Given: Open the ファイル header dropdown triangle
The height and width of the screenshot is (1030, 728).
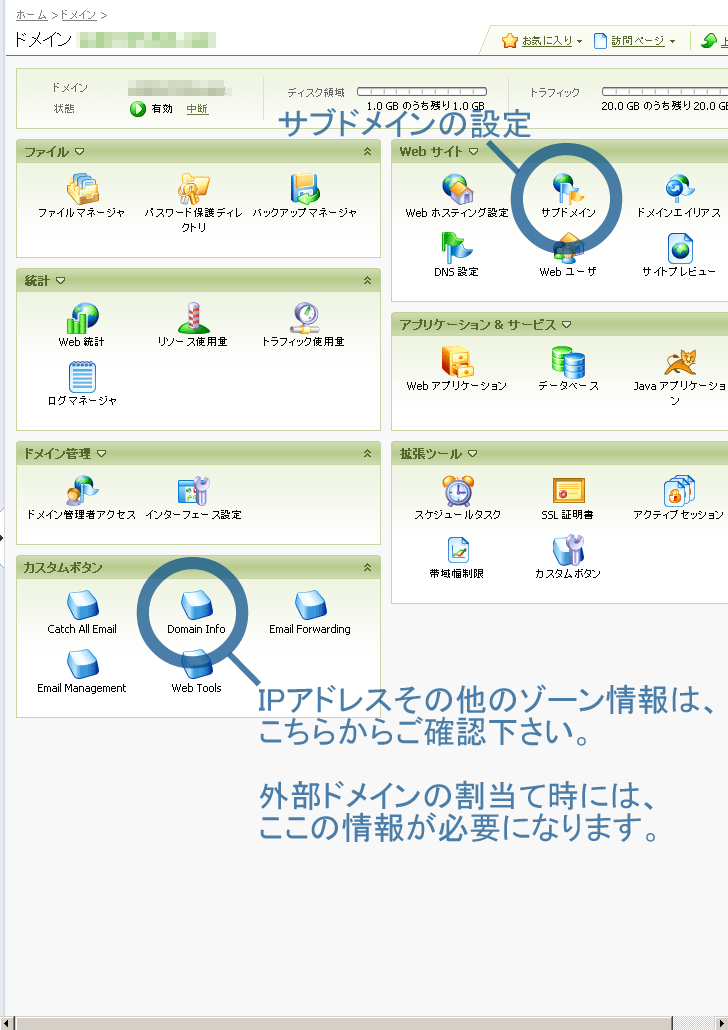Looking at the screenshot, I should [x=80, y=152].
